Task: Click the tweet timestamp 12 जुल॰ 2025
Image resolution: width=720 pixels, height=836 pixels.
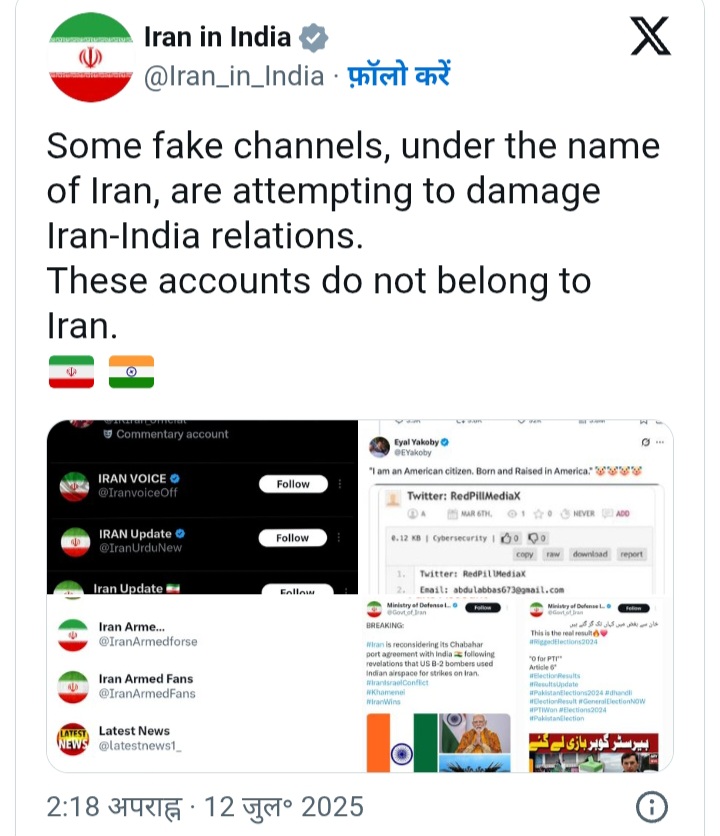Action: (x=284, y=807)
